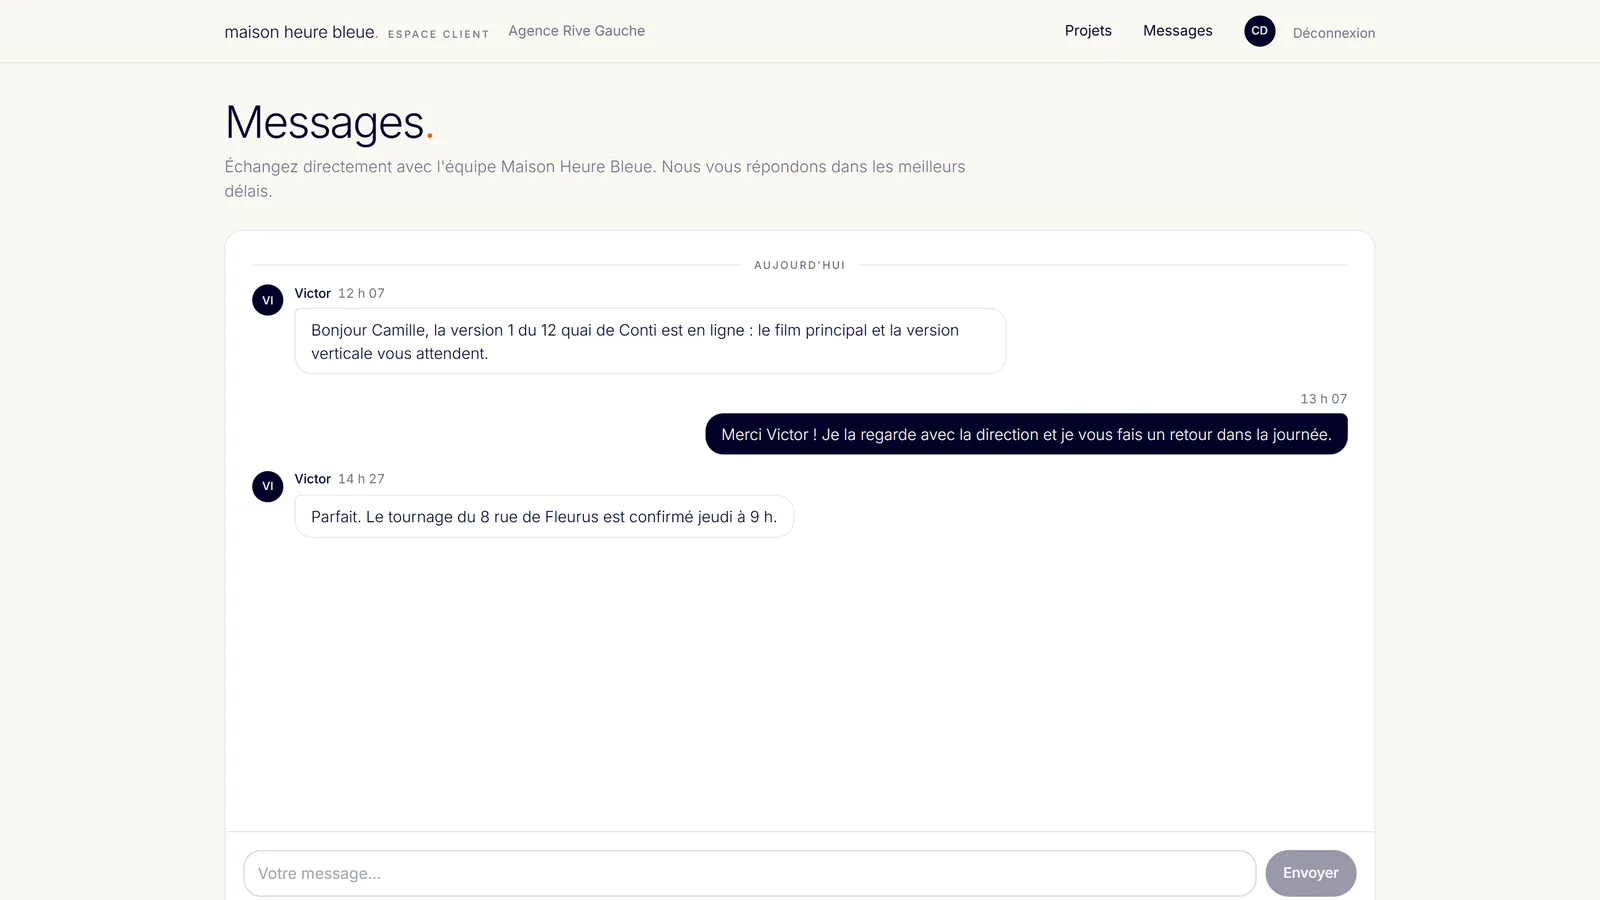Click the message about quai de Conti
This screenshot has width=1600, height=900.
(x=650, y=342)
